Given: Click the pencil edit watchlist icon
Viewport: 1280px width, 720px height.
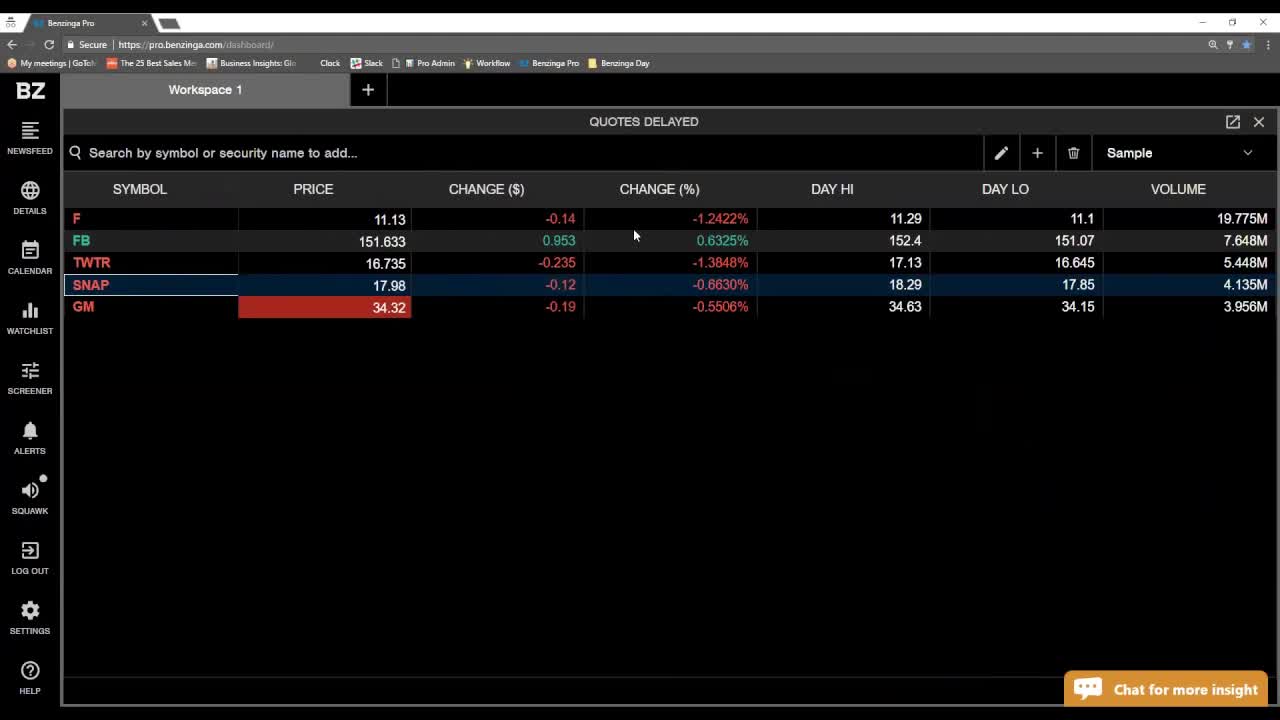Looking at the screenshot, I should 1001,153.
